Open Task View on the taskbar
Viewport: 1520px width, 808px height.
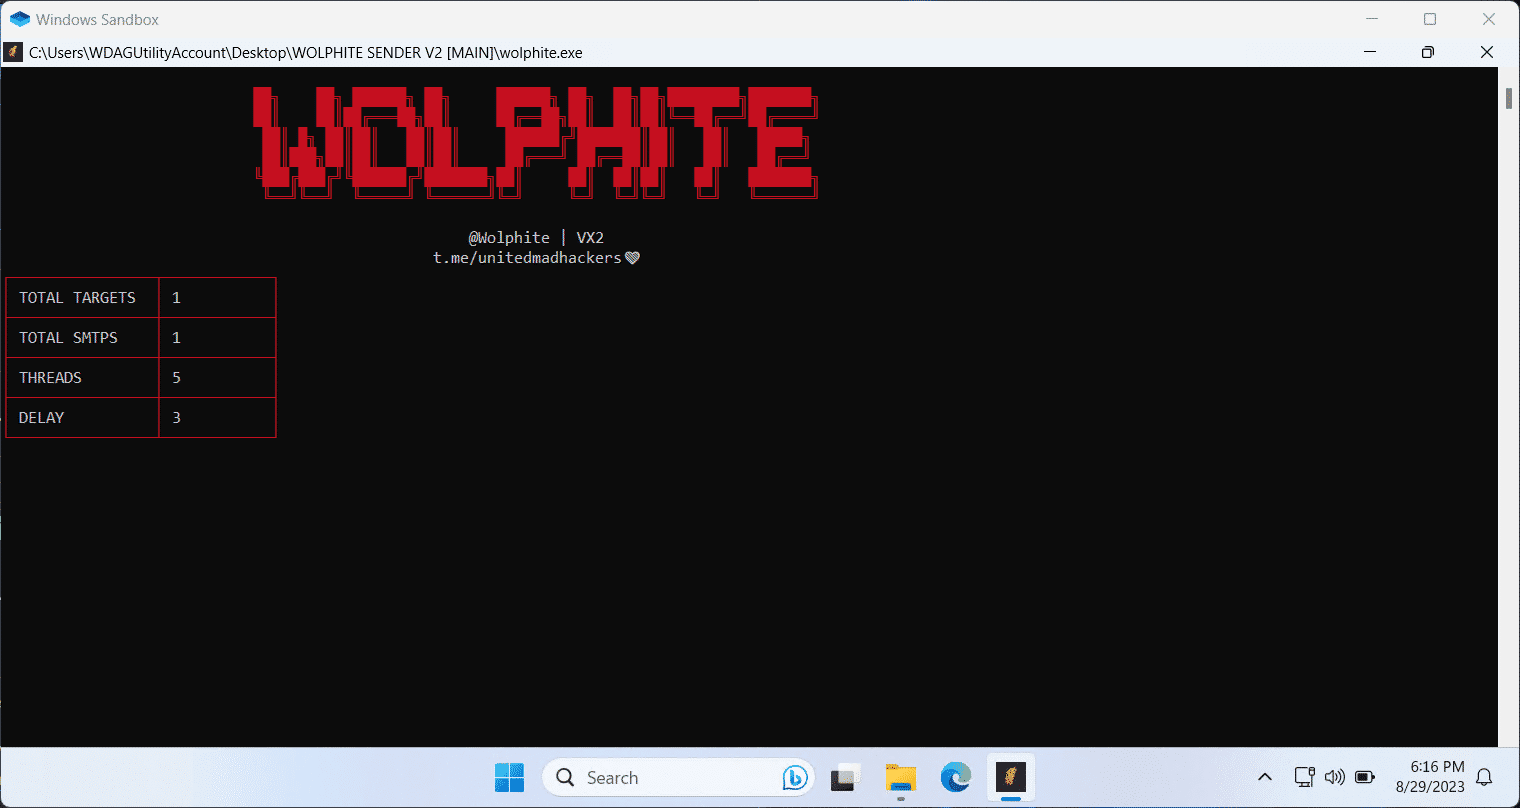[846, 777]
